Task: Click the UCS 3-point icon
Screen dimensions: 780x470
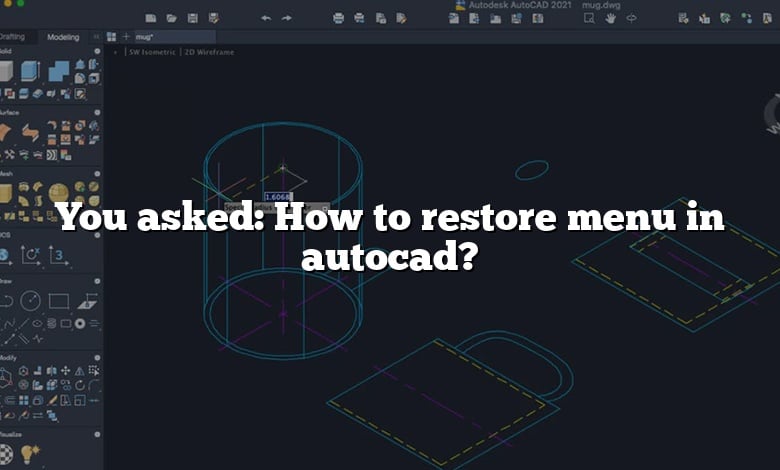Action: tap(58, 255)
